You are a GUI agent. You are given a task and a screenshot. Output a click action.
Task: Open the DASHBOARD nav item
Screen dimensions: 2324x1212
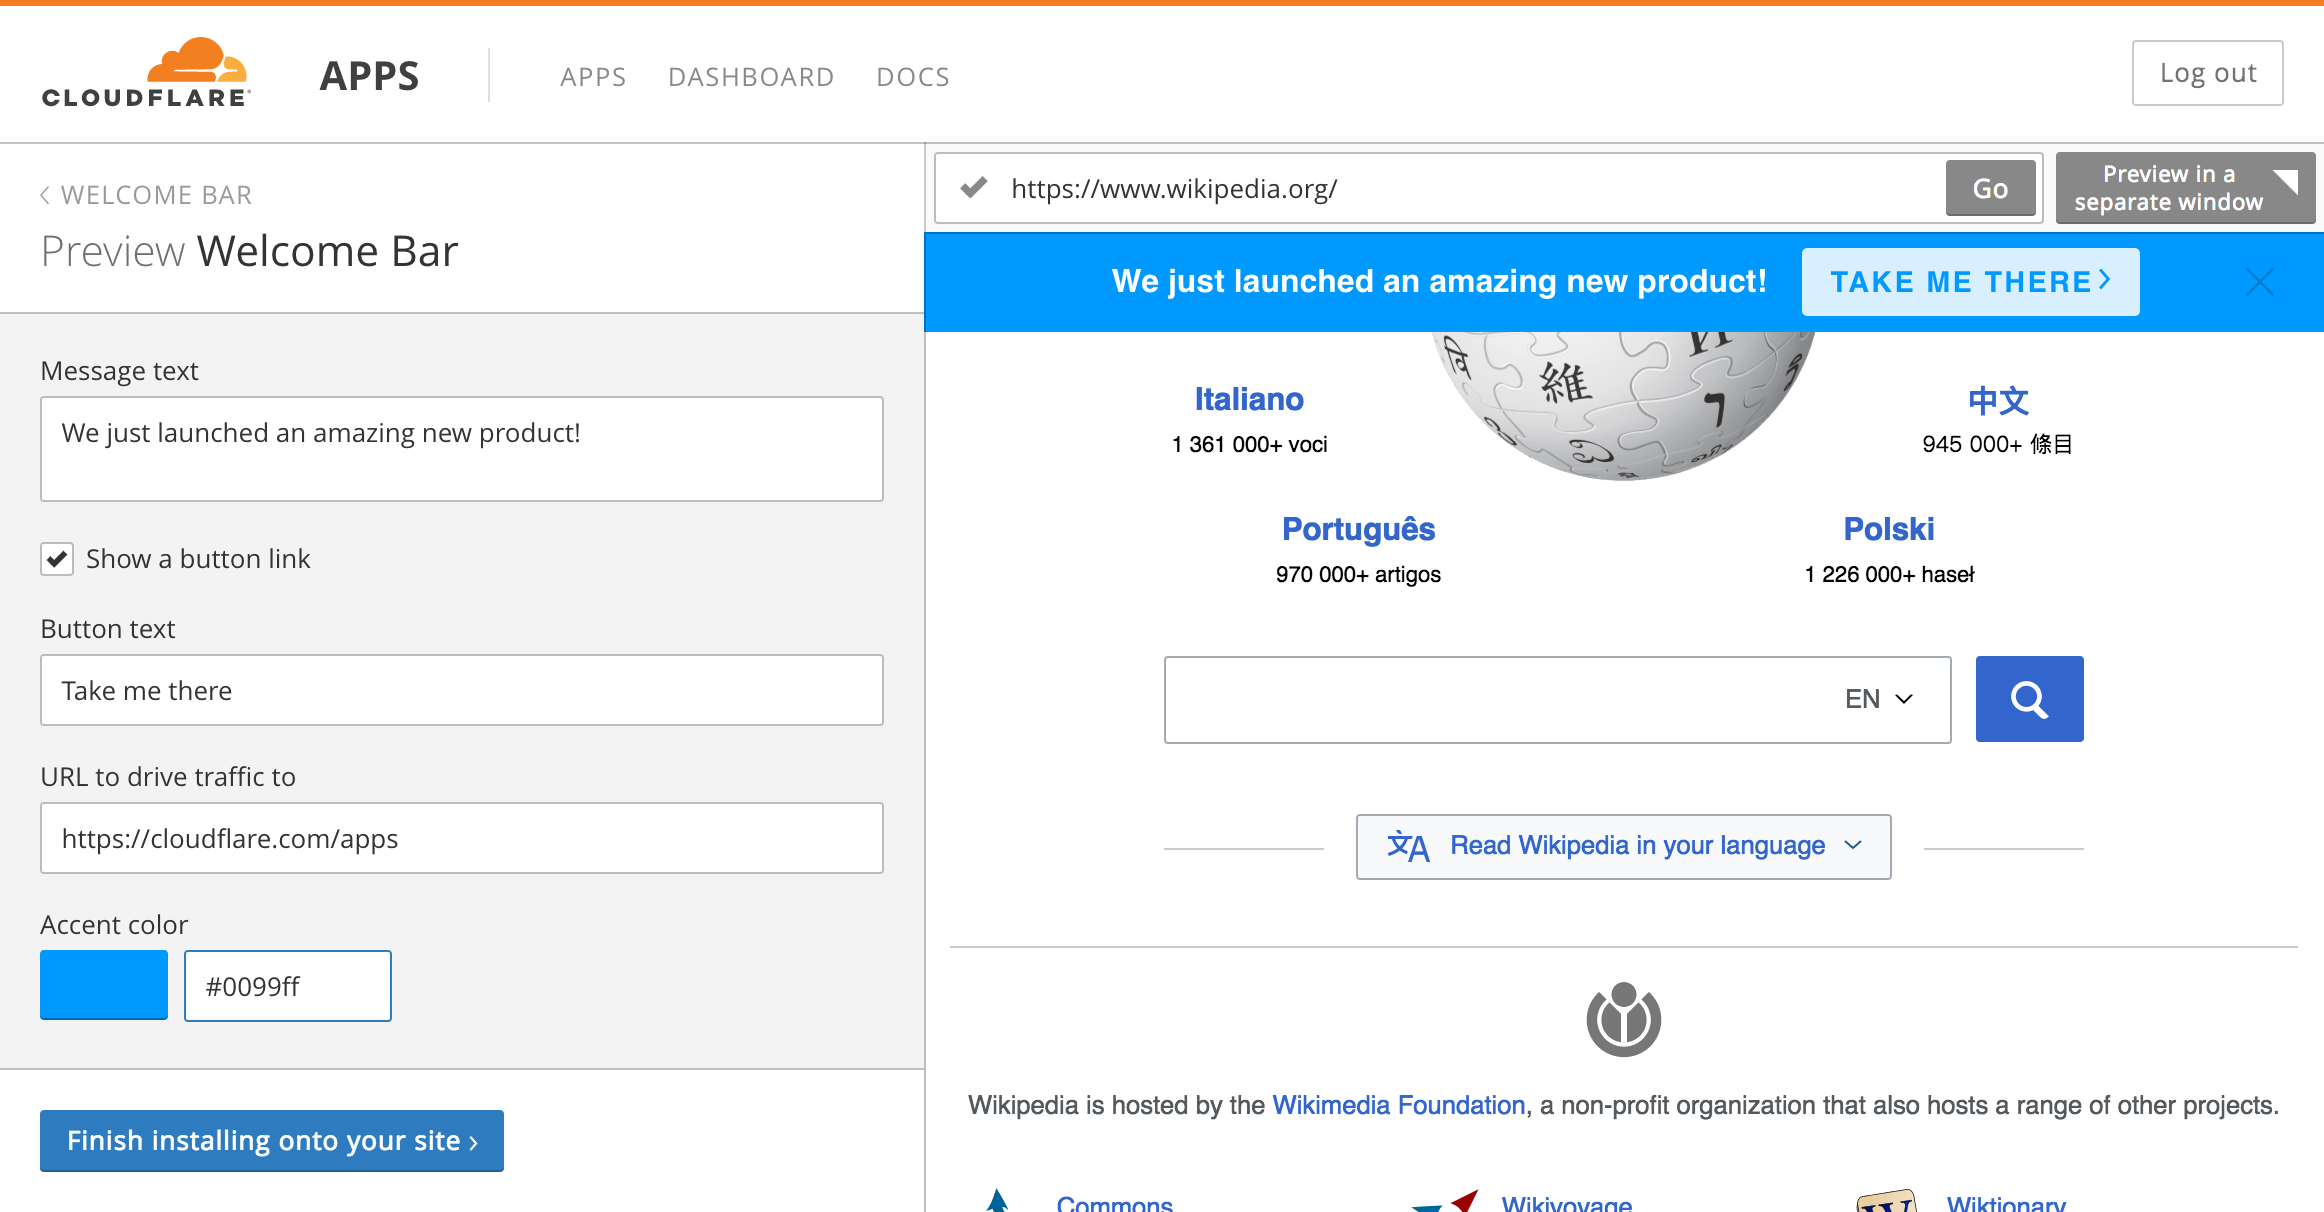point(751,77)
